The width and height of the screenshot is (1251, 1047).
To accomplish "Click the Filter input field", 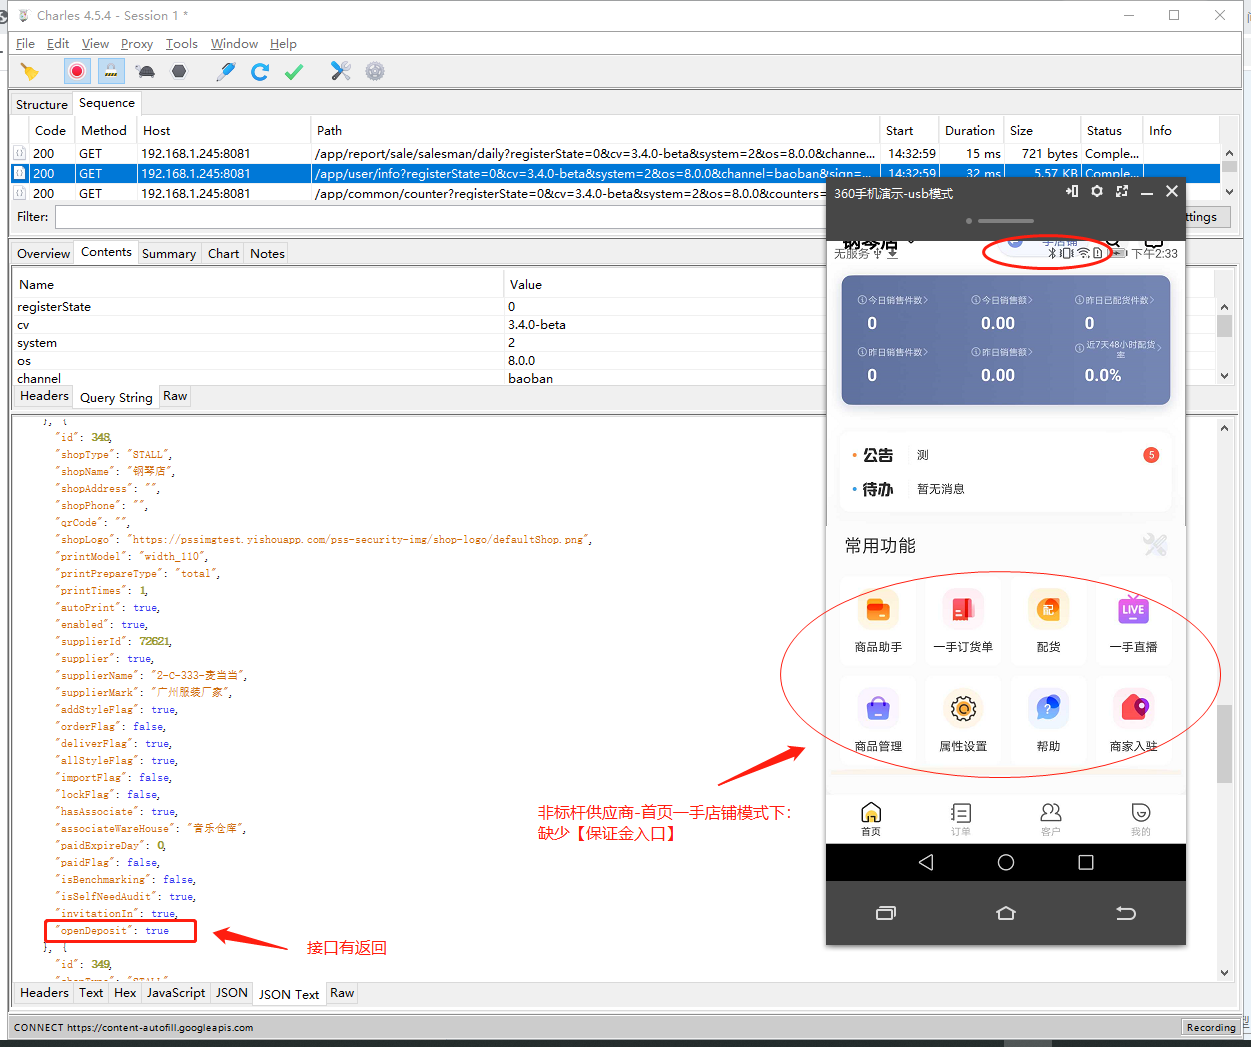I will click(x=440, y=217).
